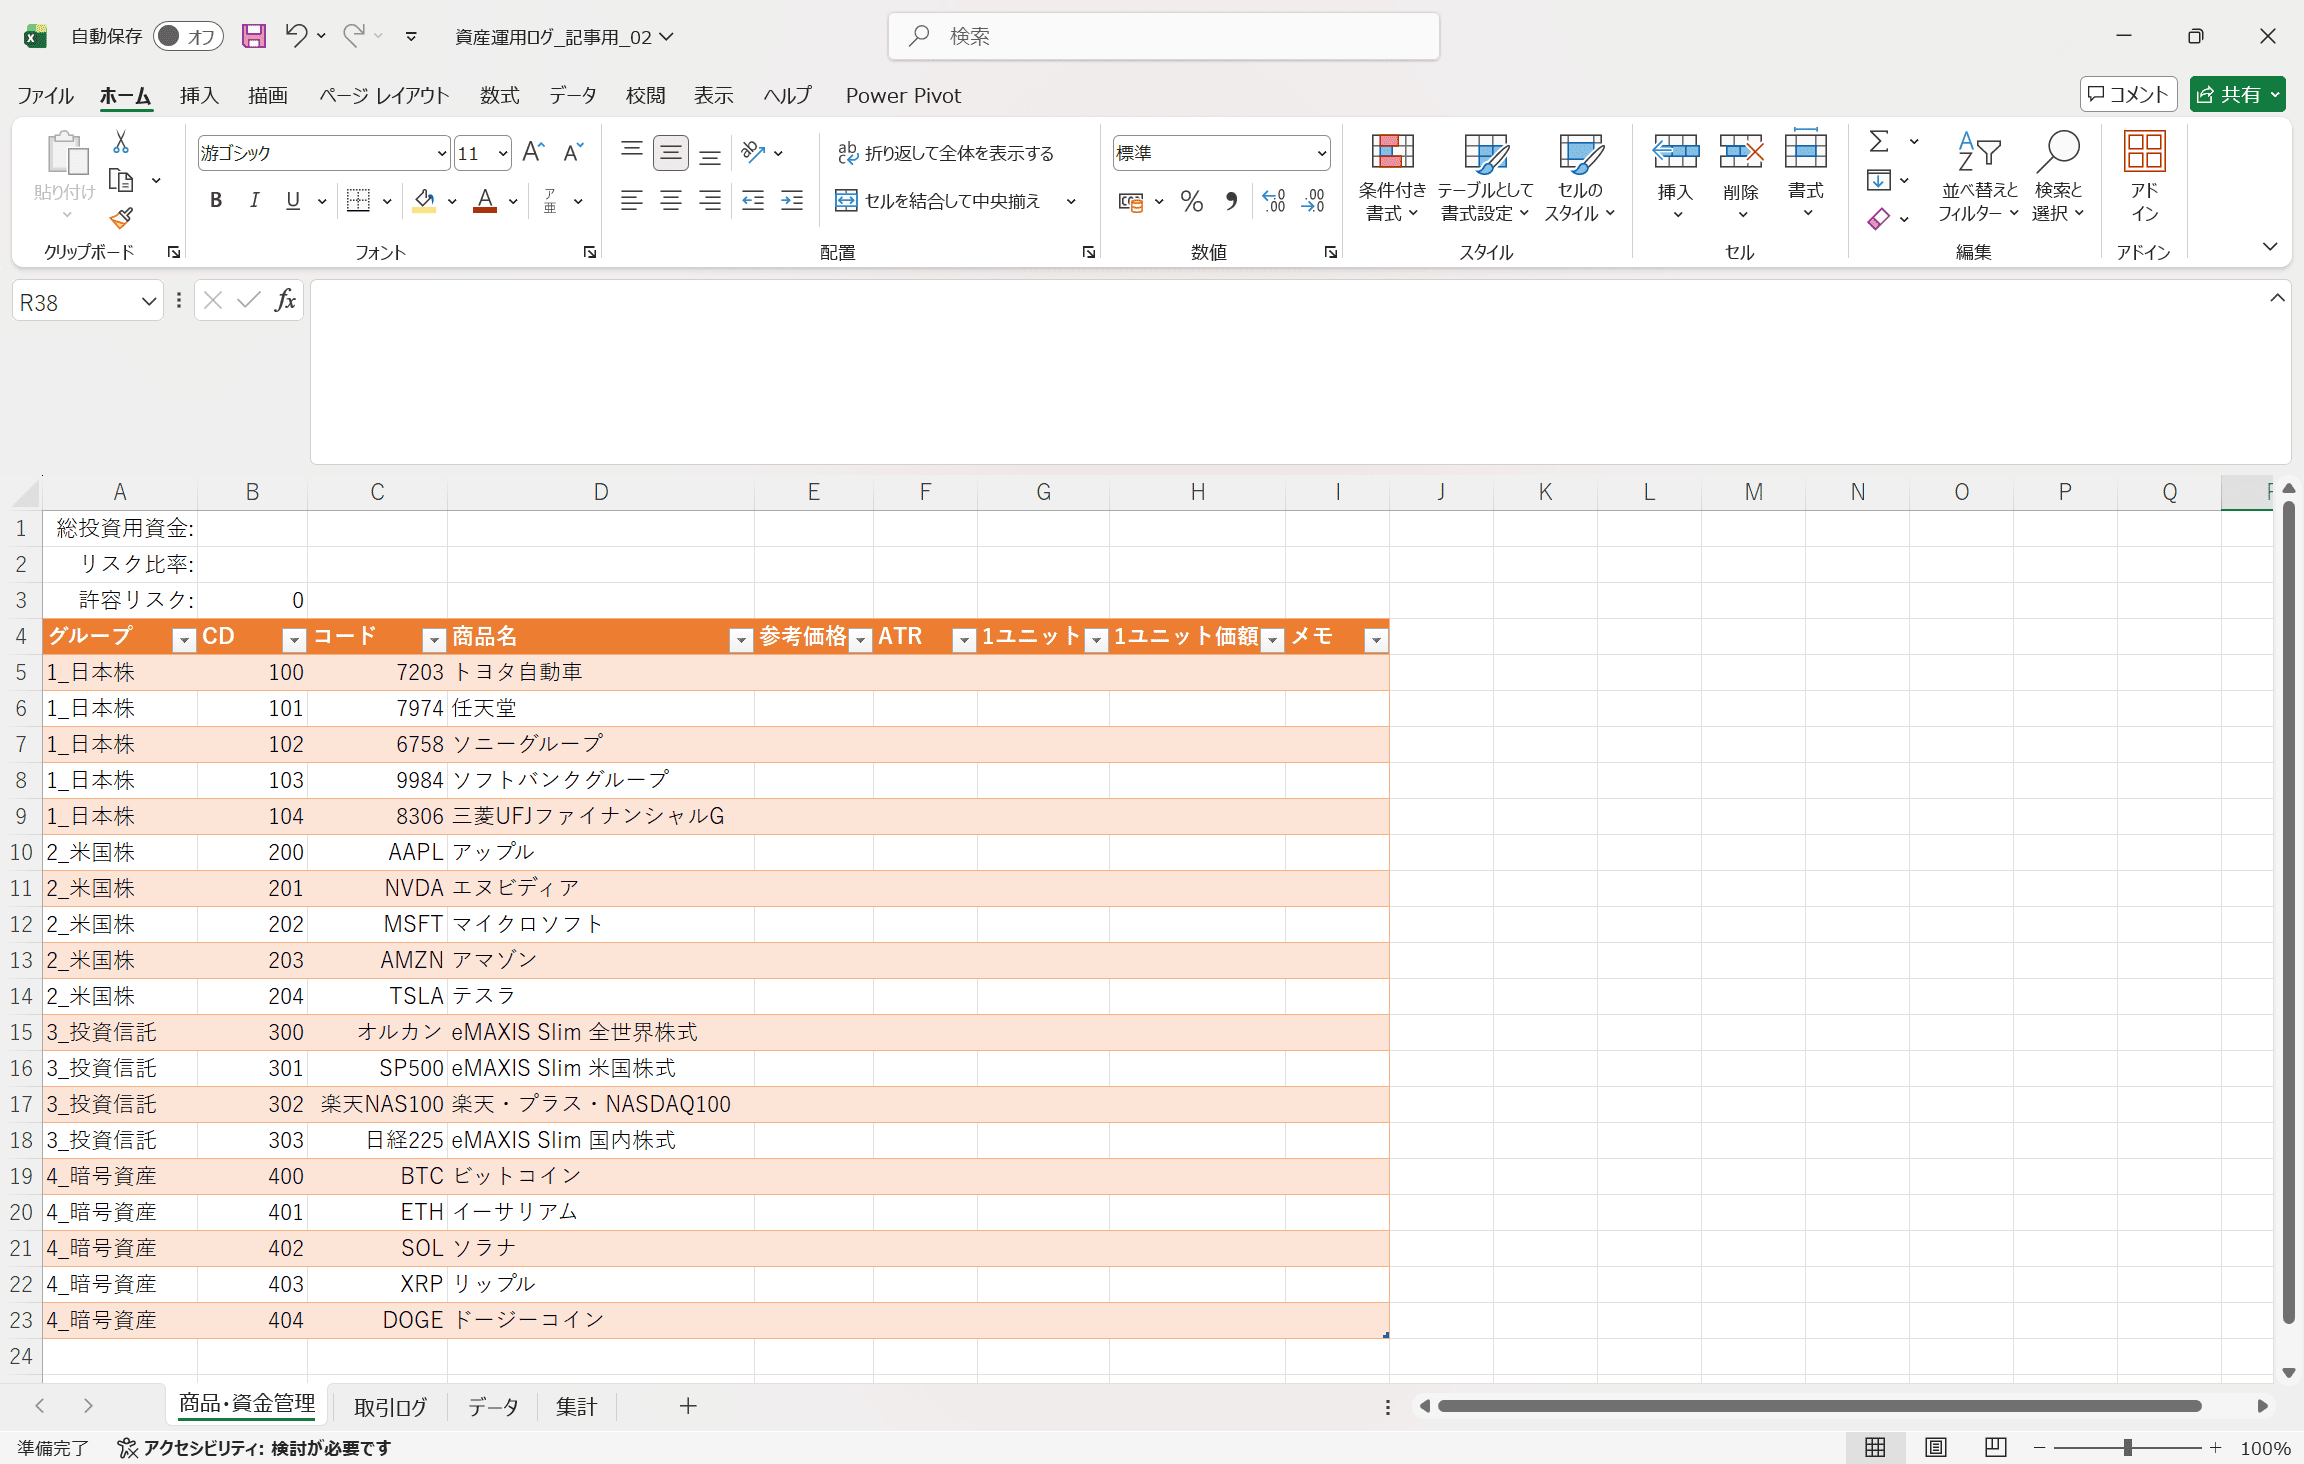Image resolution: width=2304 pixels, height=1464 pixels.
Task: Click the zoom slider handle
Action: (2127, 1447)
